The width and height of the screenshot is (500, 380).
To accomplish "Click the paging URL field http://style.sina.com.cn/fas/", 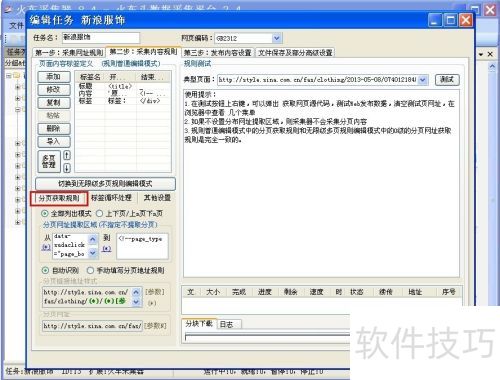I will coord(92,326).
